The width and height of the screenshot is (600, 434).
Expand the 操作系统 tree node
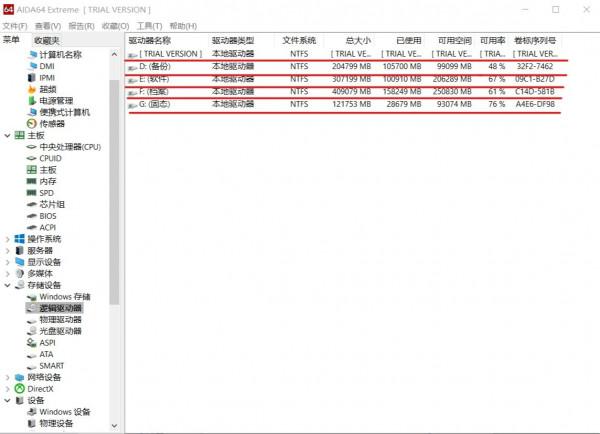pyautogui.click(x=8, y=239)
